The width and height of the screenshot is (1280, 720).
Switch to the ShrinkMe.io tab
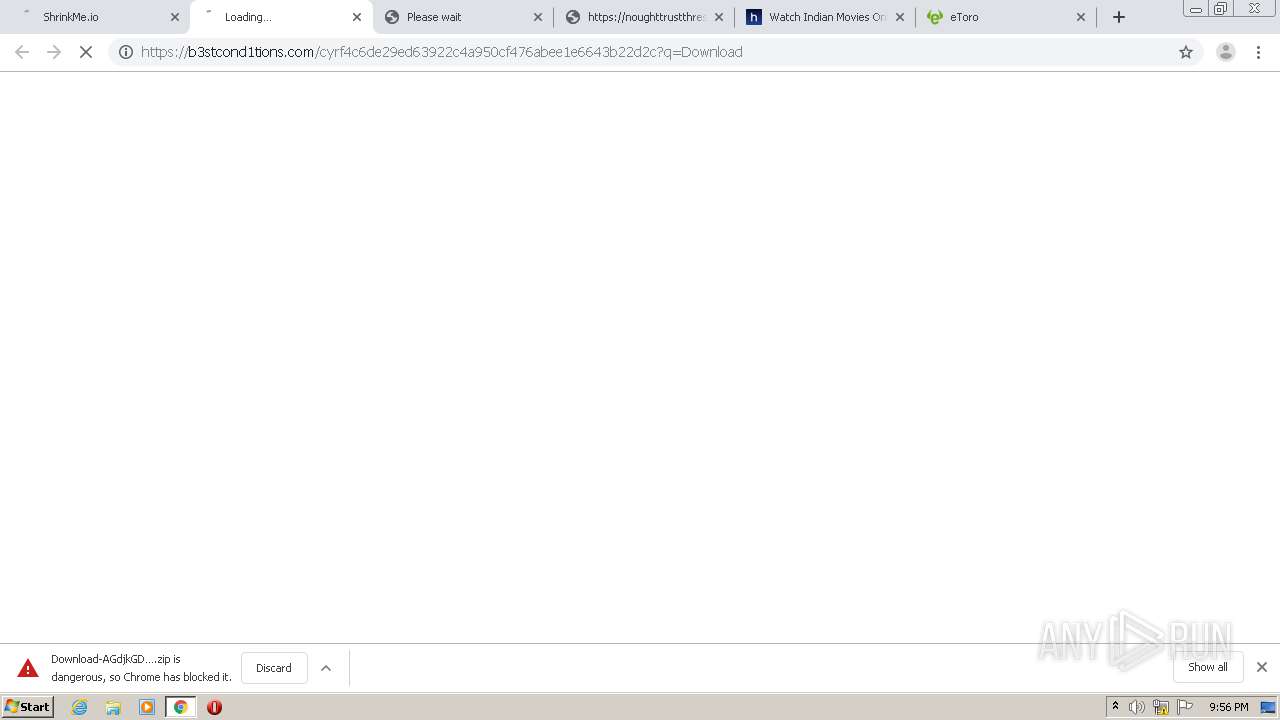point(97,17)
